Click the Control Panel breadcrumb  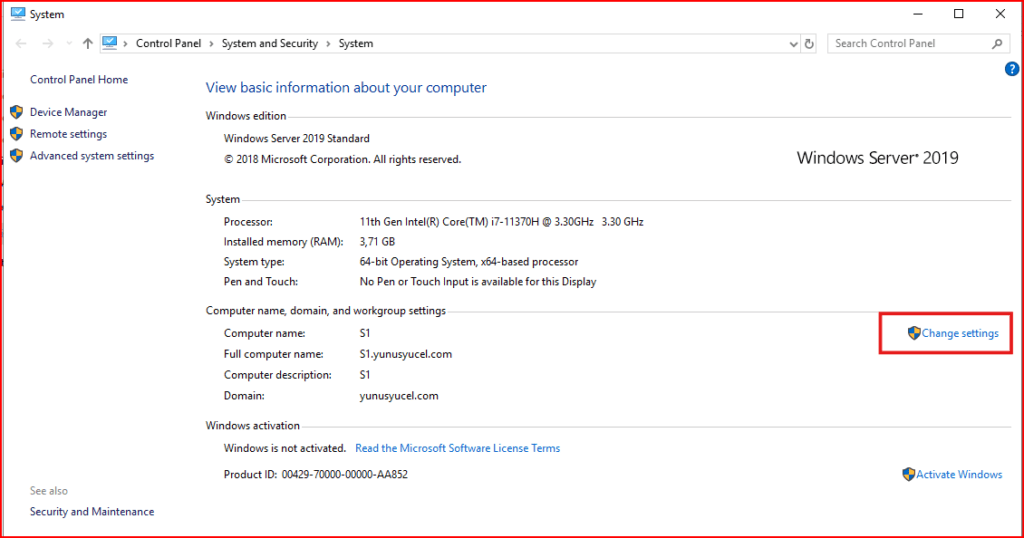coord(168,44)
